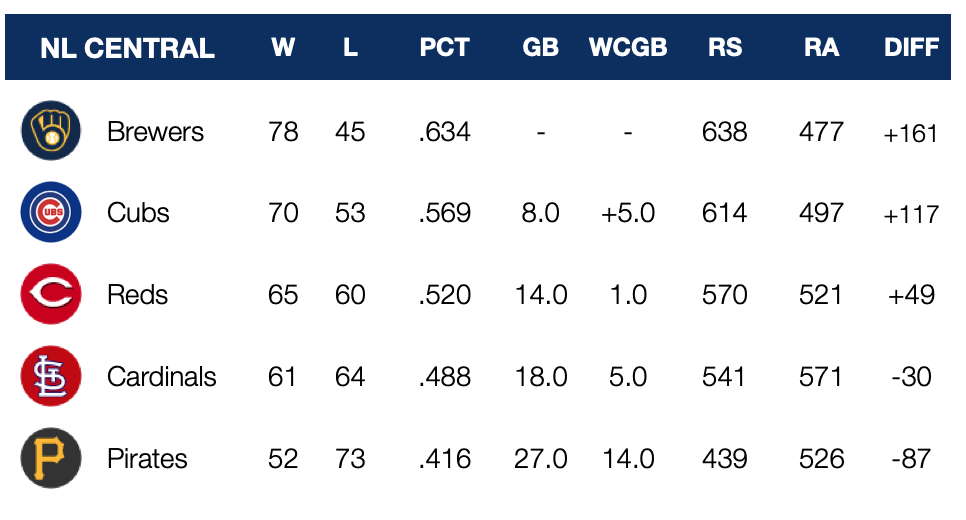Open the Cubs team name link
966x520 pixels.
coord(138,213)
